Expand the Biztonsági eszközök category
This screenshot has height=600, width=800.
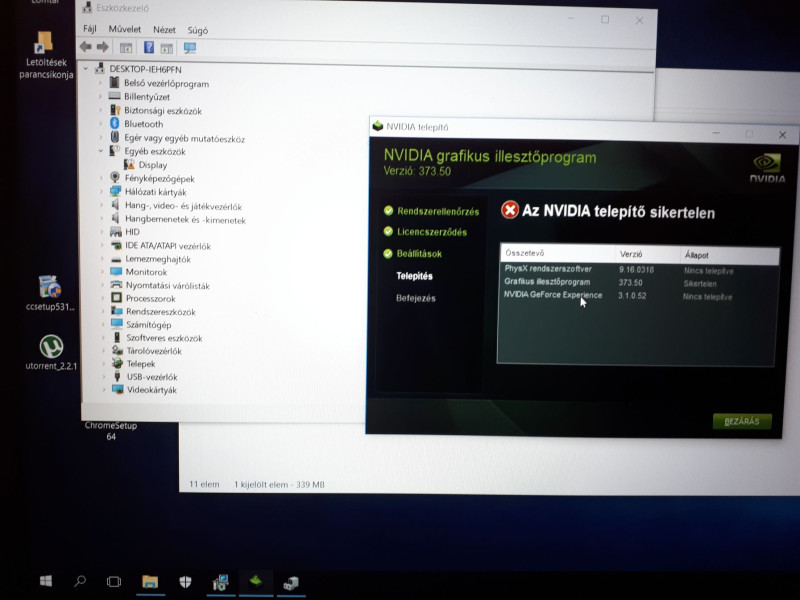pyautogui.click(x=100, y=110)
